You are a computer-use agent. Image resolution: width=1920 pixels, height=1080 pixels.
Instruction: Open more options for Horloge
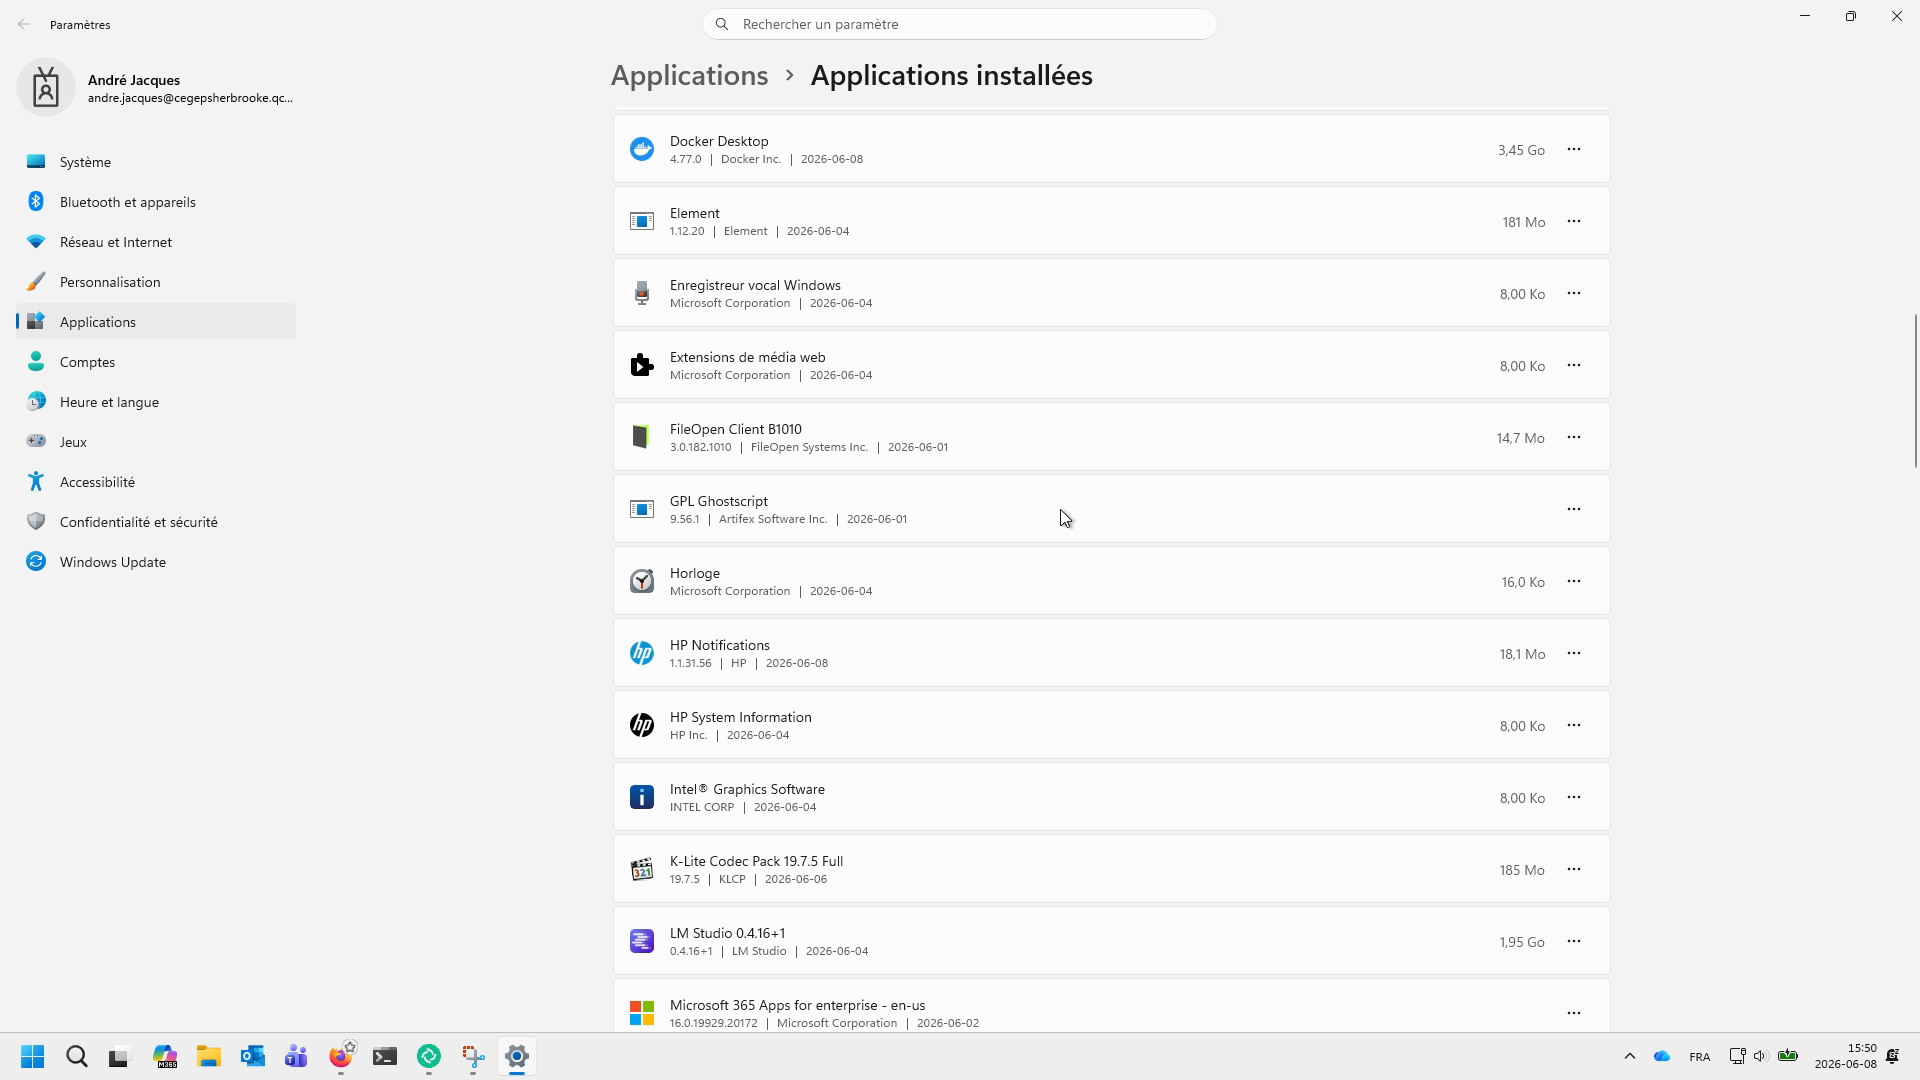click(1574, 581)
